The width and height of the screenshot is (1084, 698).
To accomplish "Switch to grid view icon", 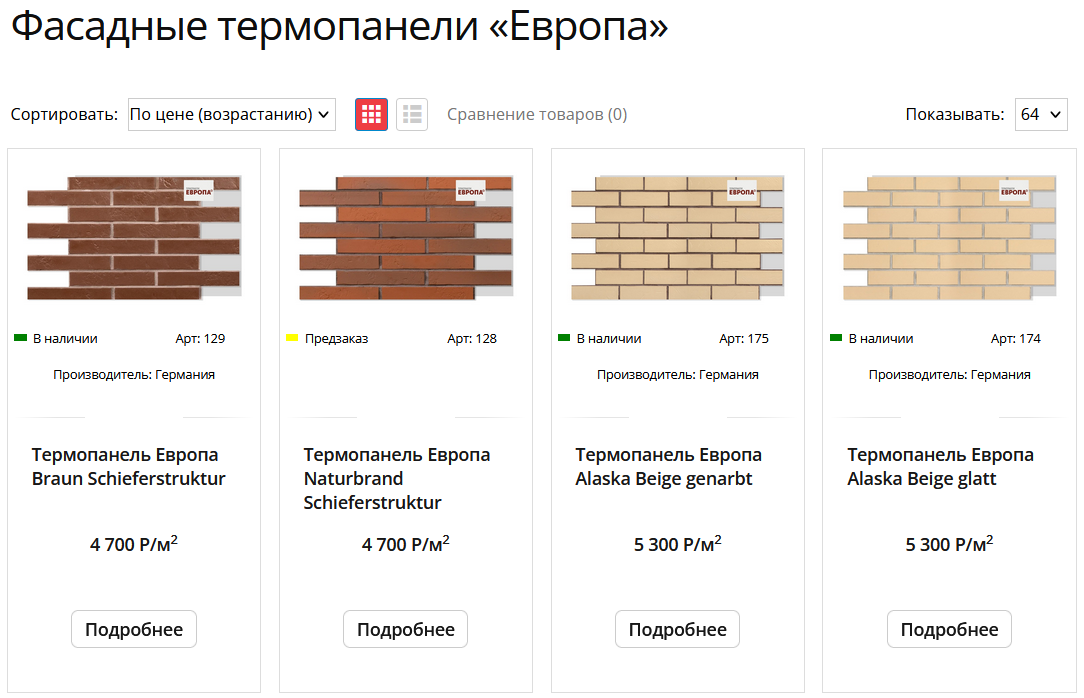I will 371,114.
